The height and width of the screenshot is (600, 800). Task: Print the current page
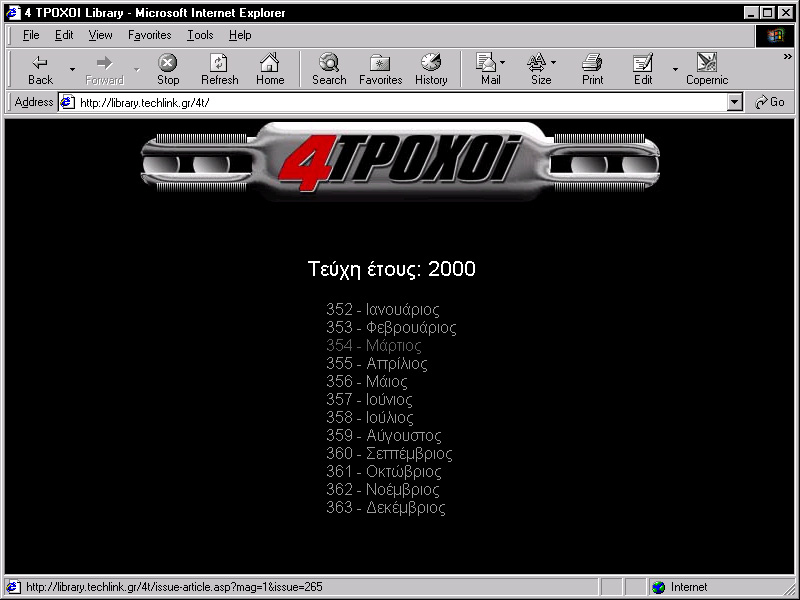point(592,69)
